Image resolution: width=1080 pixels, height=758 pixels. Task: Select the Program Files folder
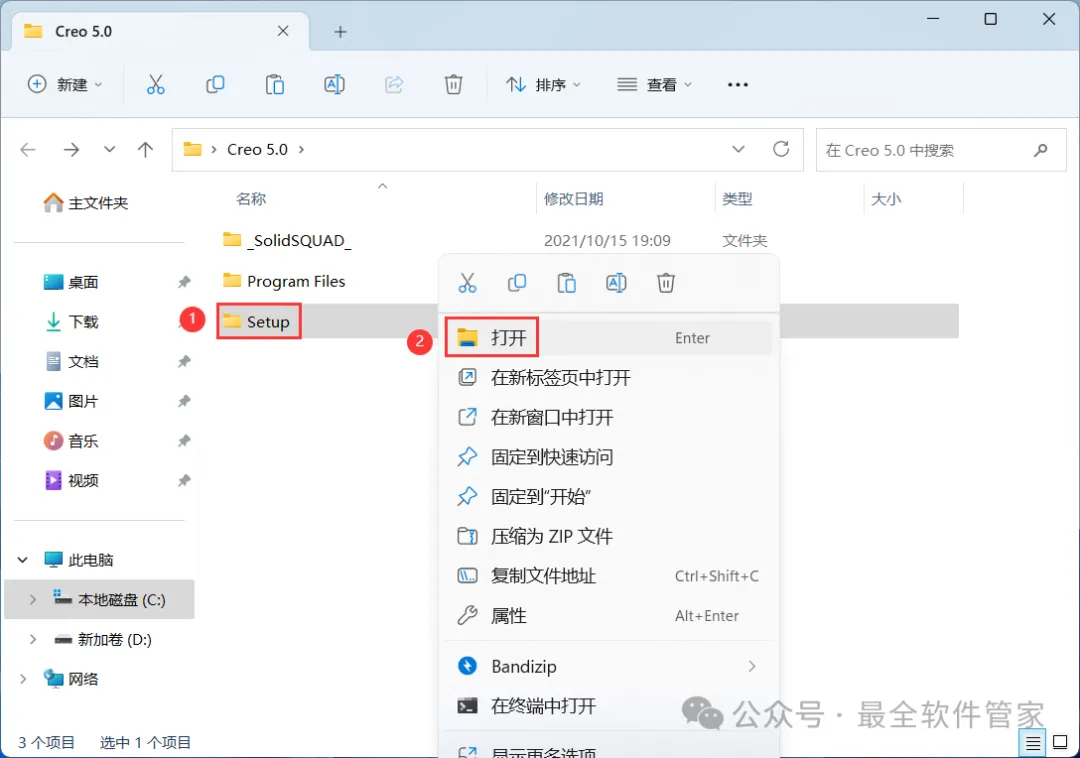pos(284,281)
